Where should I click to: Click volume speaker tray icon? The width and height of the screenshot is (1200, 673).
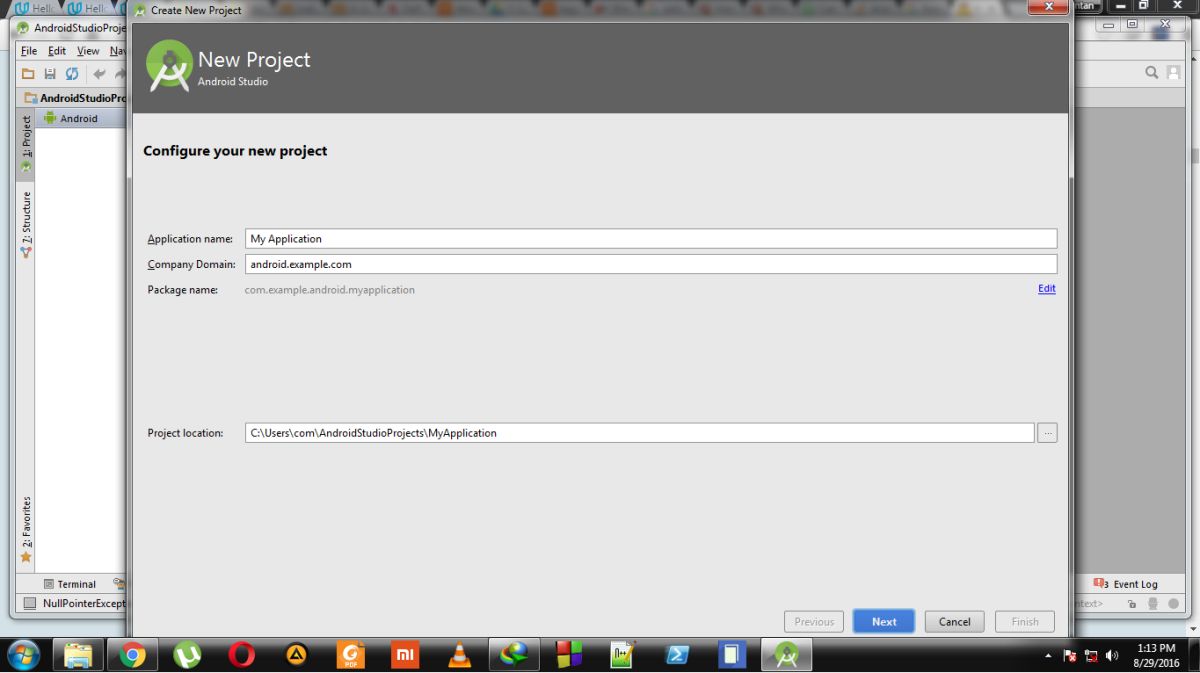(x=1110, y=655)
